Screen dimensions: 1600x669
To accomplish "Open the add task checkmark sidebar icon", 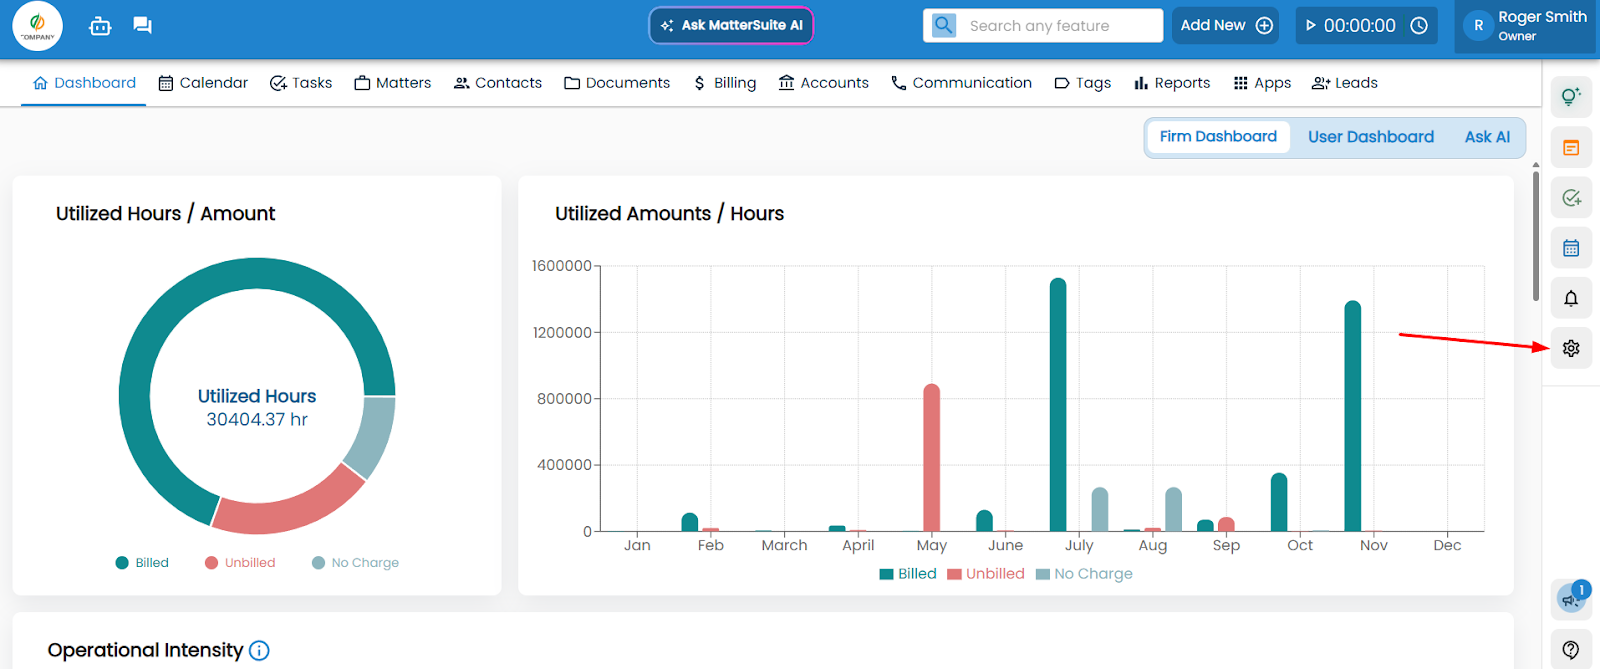I will tap(1571, 198).
